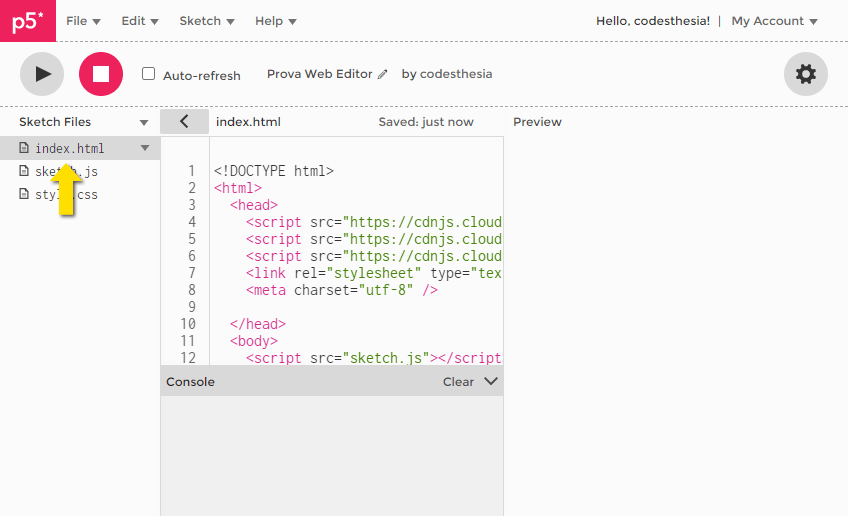Enable the Auto-refresh checkbox

coord(148,74)
